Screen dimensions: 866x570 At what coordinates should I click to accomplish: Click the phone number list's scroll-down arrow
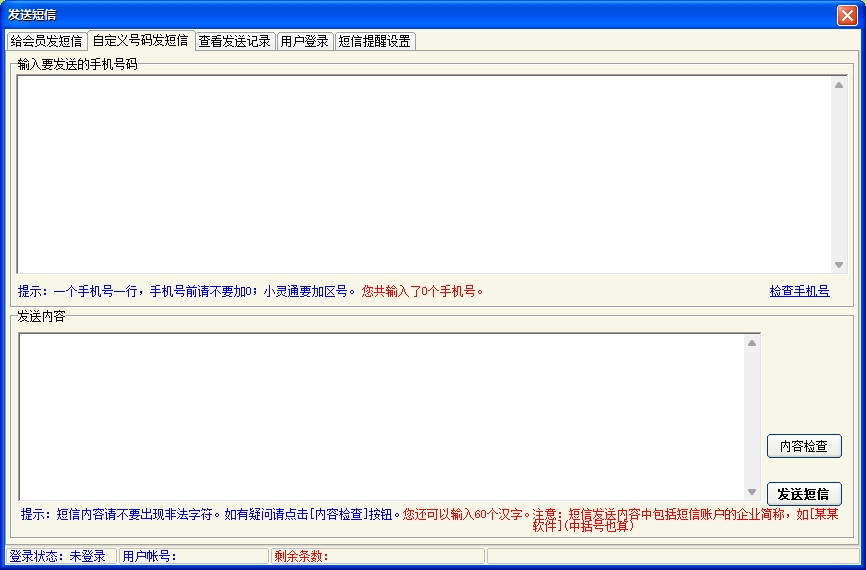(x=839, y=265)
